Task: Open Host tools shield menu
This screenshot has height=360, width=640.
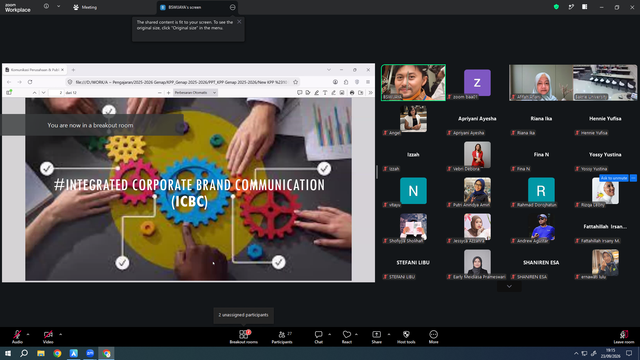Action: pyautogui.click(x=406, y=336)
